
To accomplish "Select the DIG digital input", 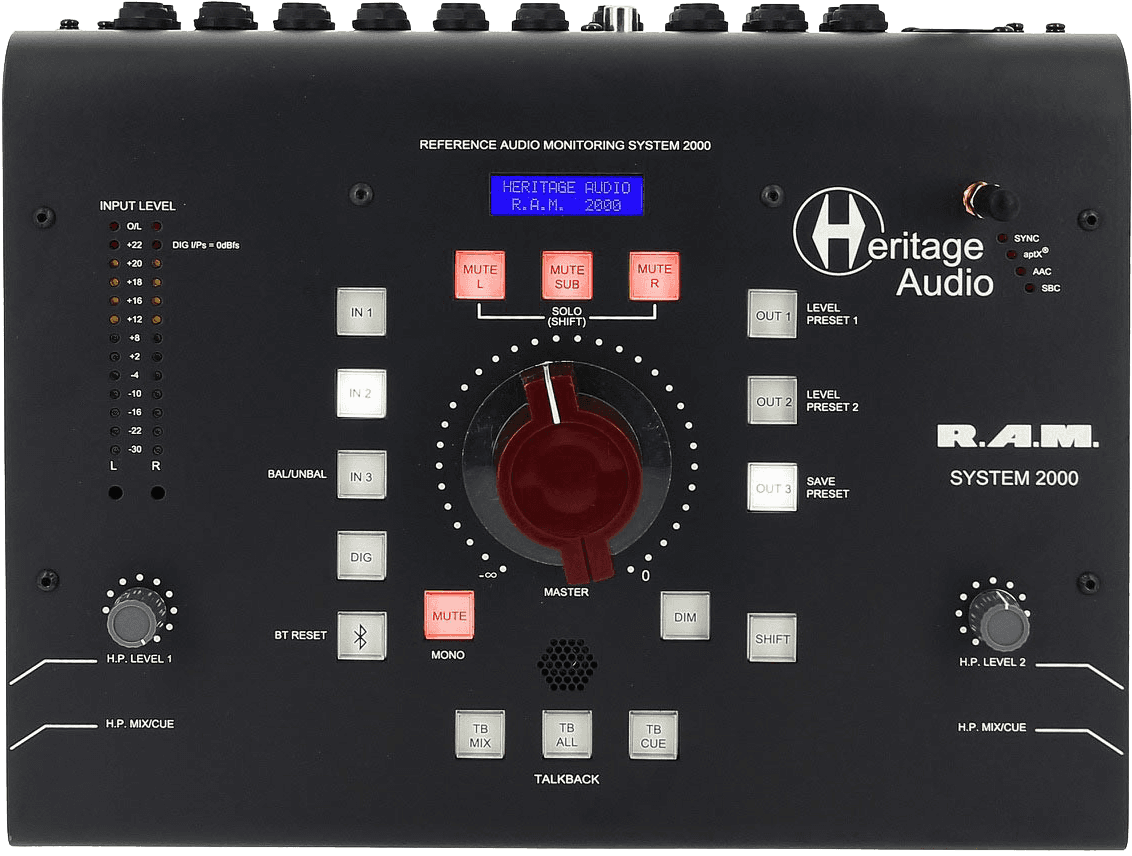I will (x=361, y=556).
